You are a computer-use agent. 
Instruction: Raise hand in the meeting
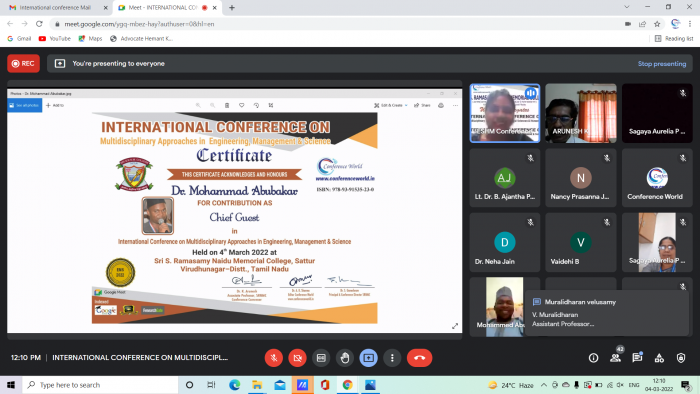[x=345, y=358]
